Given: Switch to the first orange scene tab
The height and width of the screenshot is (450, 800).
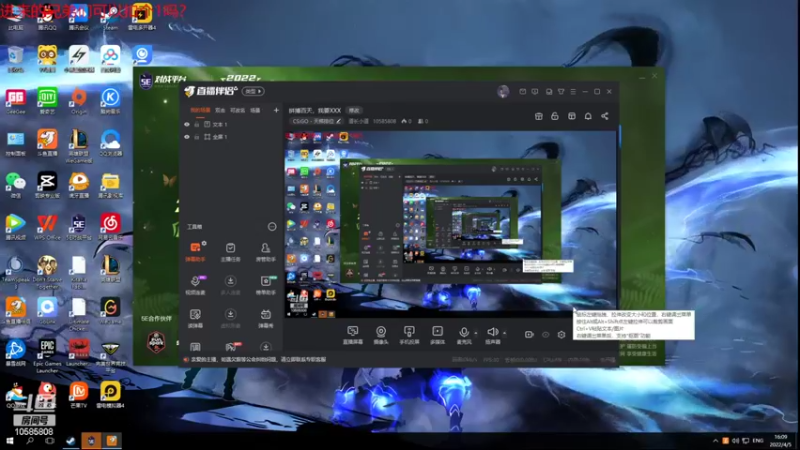Looking at the screenshot, I should (200, 110).
